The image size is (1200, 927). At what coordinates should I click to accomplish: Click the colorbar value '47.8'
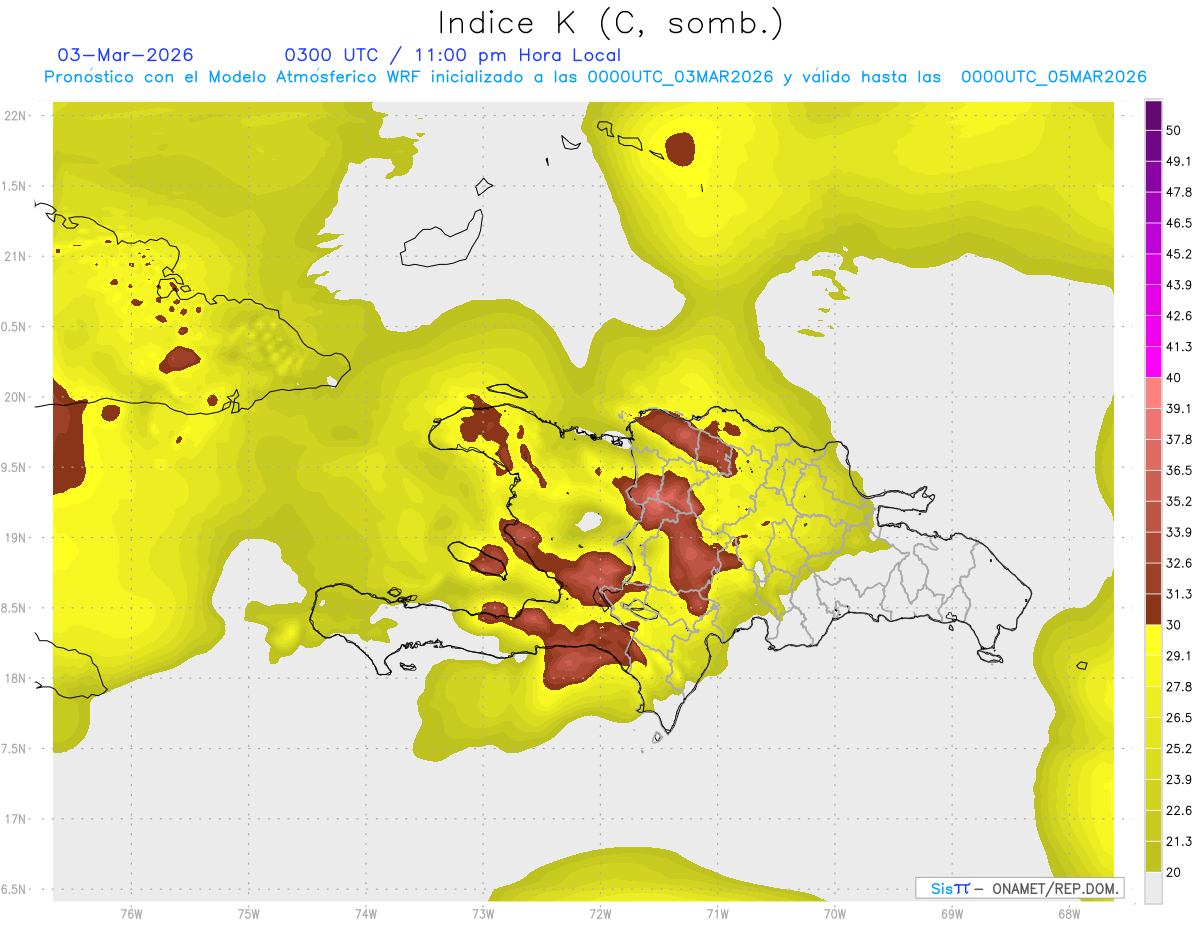(x=1179, y=192)
